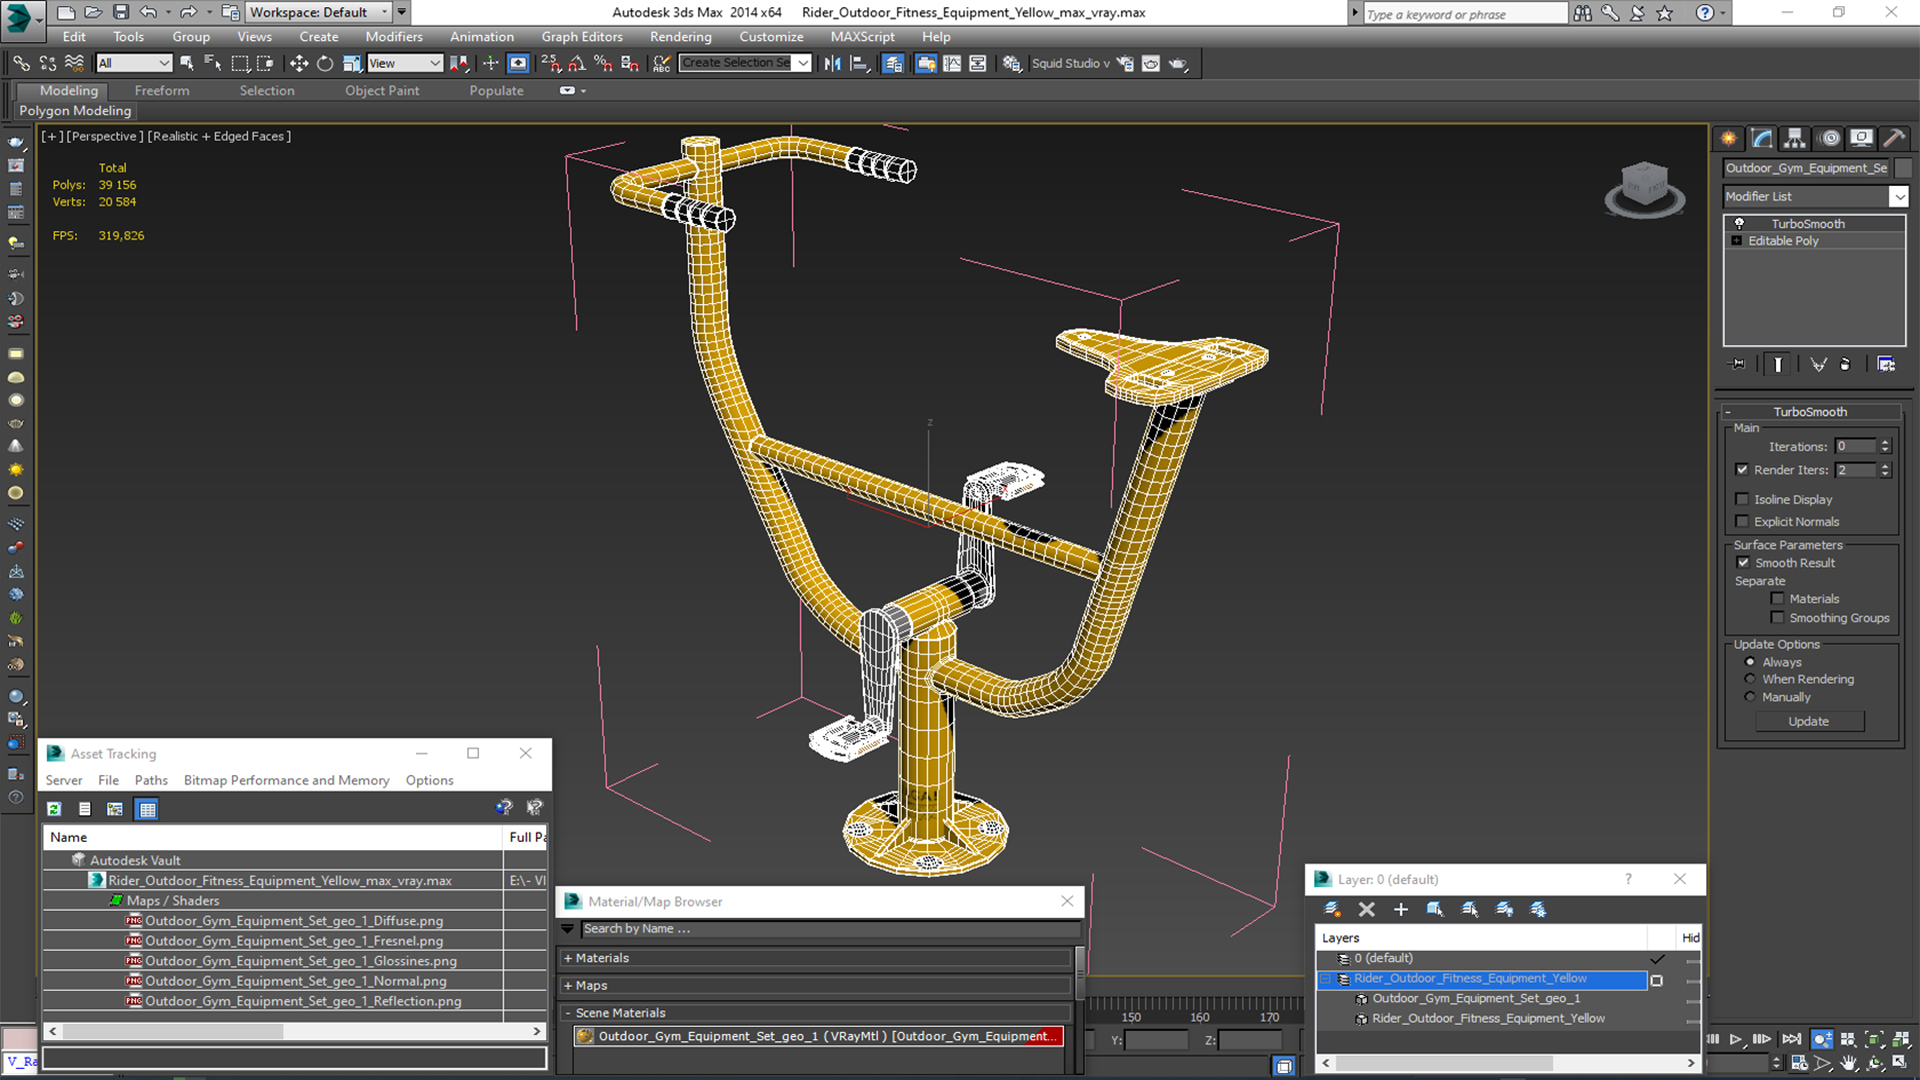Click the Save File floppy icon

[121, 12]
